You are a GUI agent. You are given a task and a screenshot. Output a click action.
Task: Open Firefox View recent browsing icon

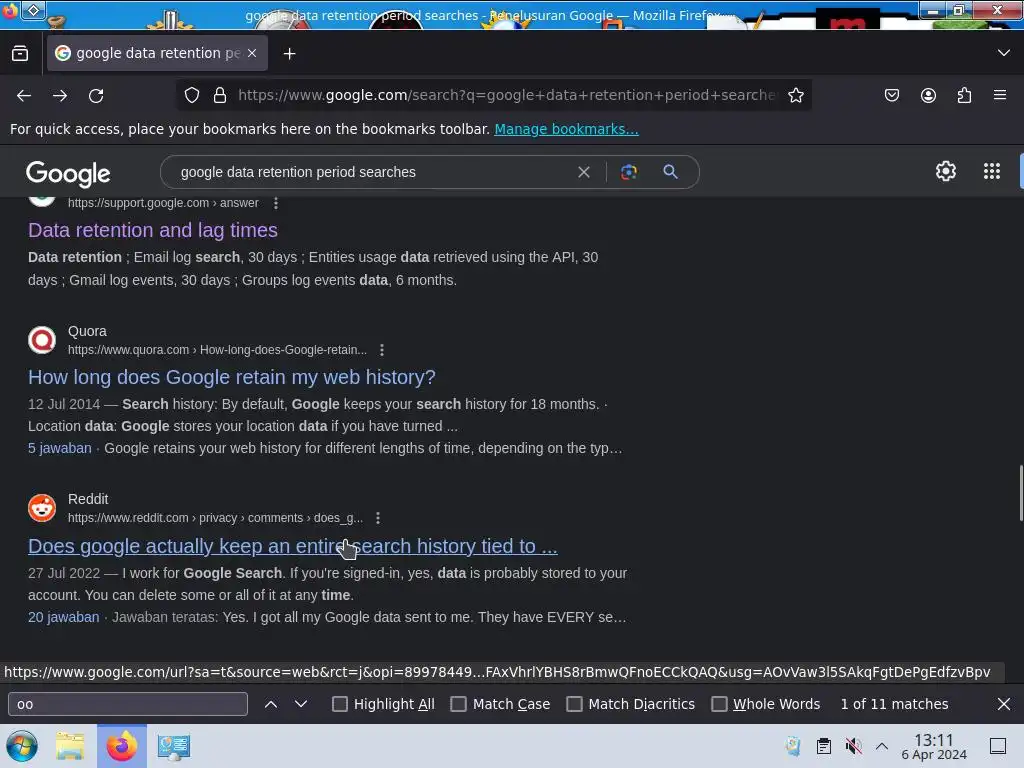point(20,54)
